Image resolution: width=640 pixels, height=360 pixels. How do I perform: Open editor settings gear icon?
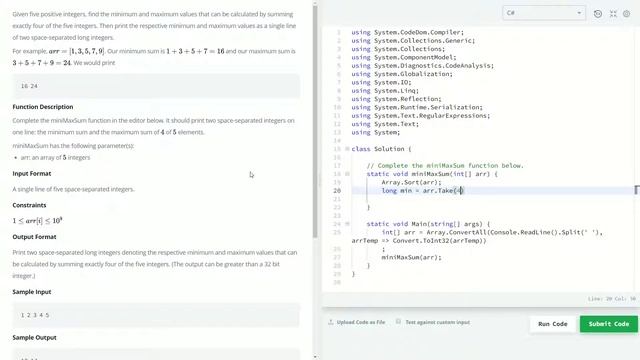[627, 14]
